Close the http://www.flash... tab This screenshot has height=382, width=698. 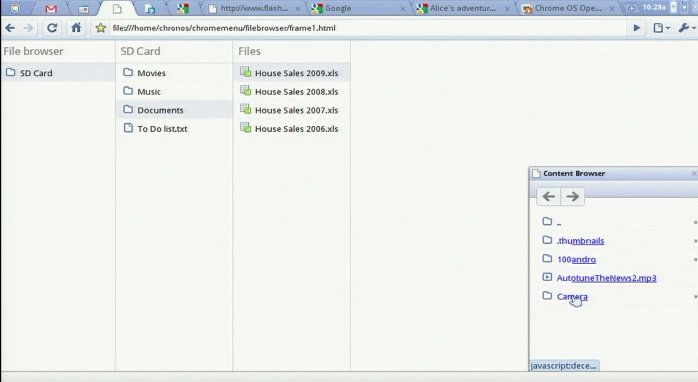point(297,8)
